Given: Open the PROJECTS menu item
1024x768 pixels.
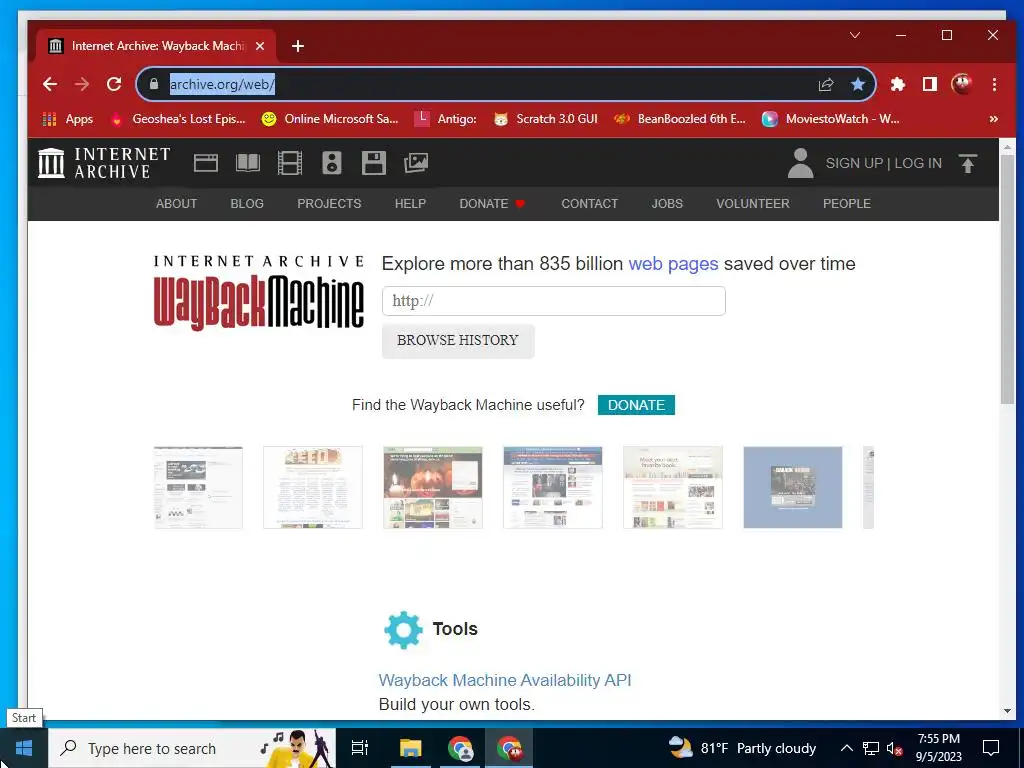Looking at the screenshot, I should (329, 204).
